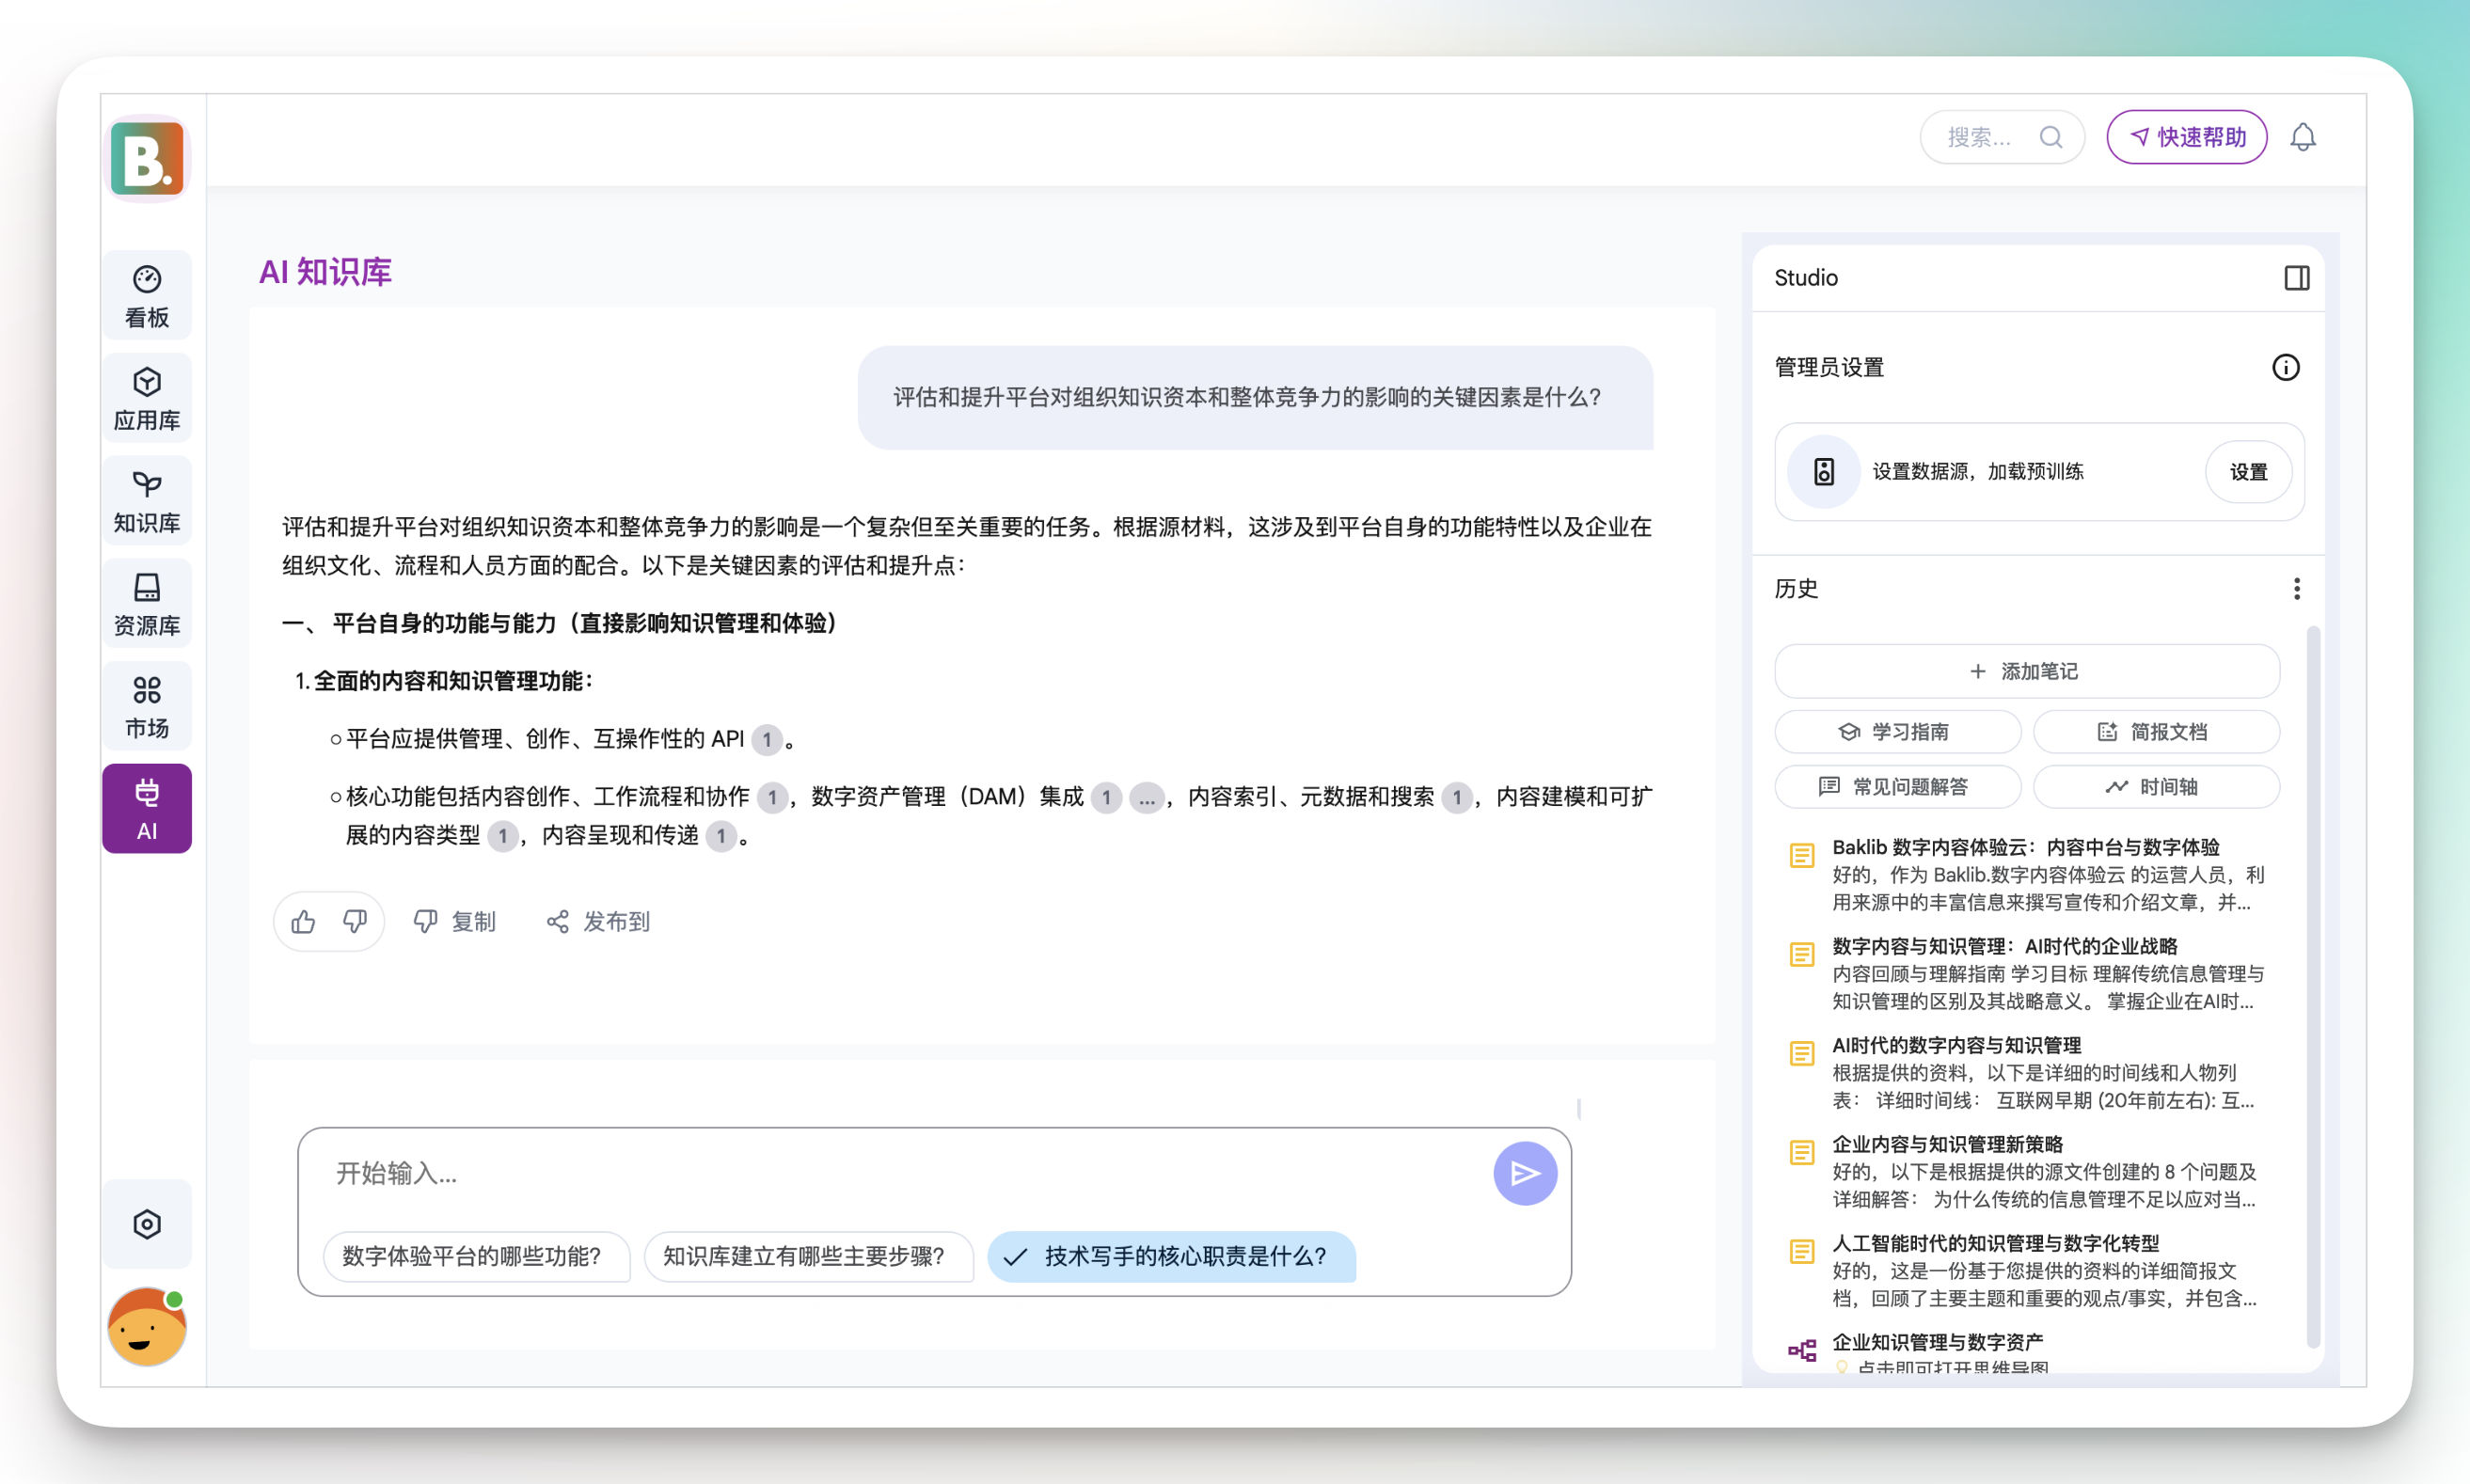
Task: Select the 学习指南 option
Action: pos(1896,732)
